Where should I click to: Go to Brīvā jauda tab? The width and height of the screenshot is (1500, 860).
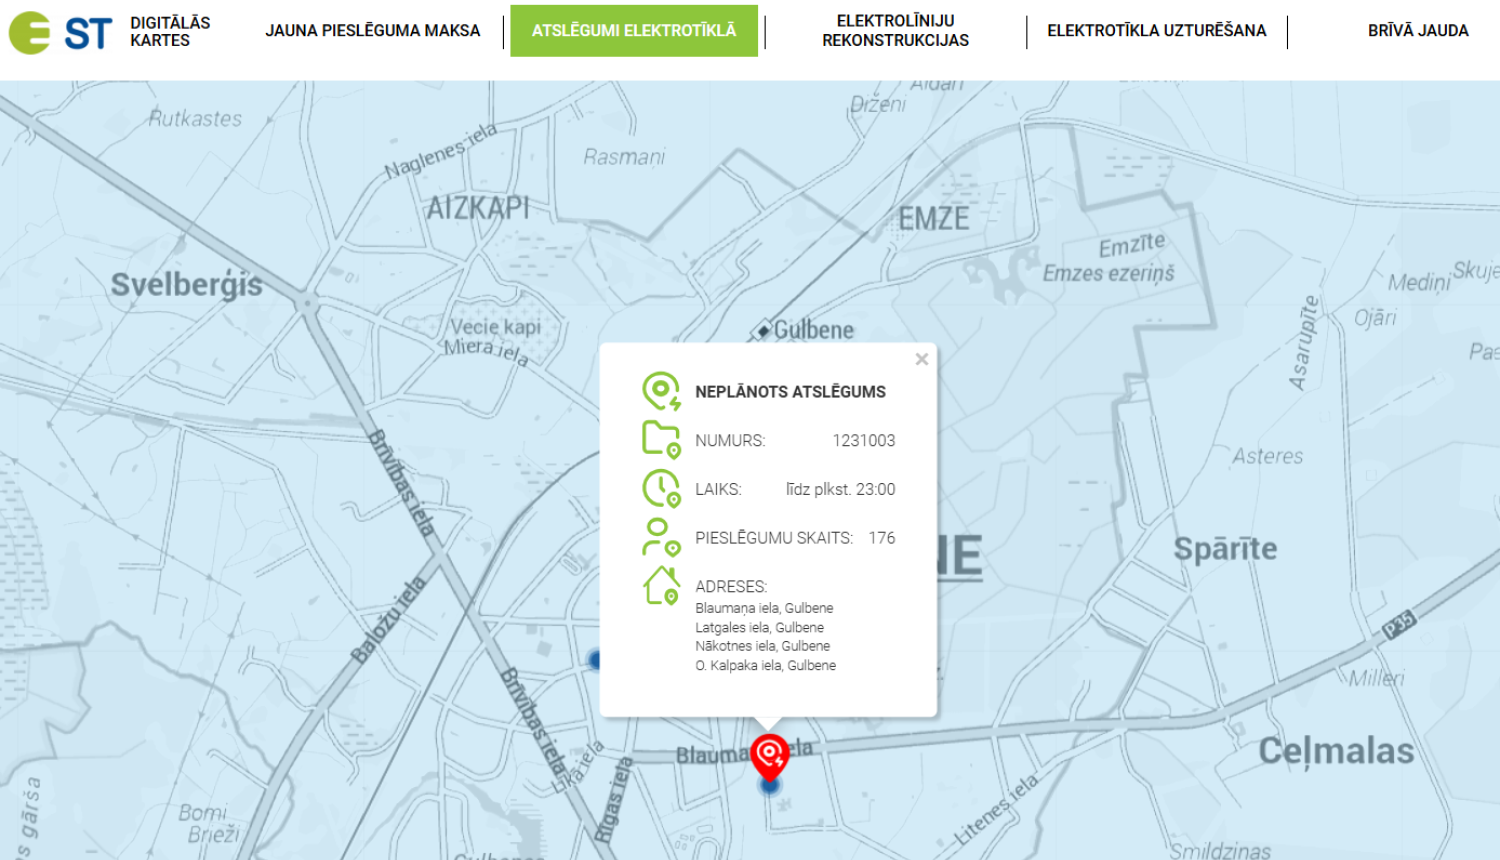pos(1418,31)
